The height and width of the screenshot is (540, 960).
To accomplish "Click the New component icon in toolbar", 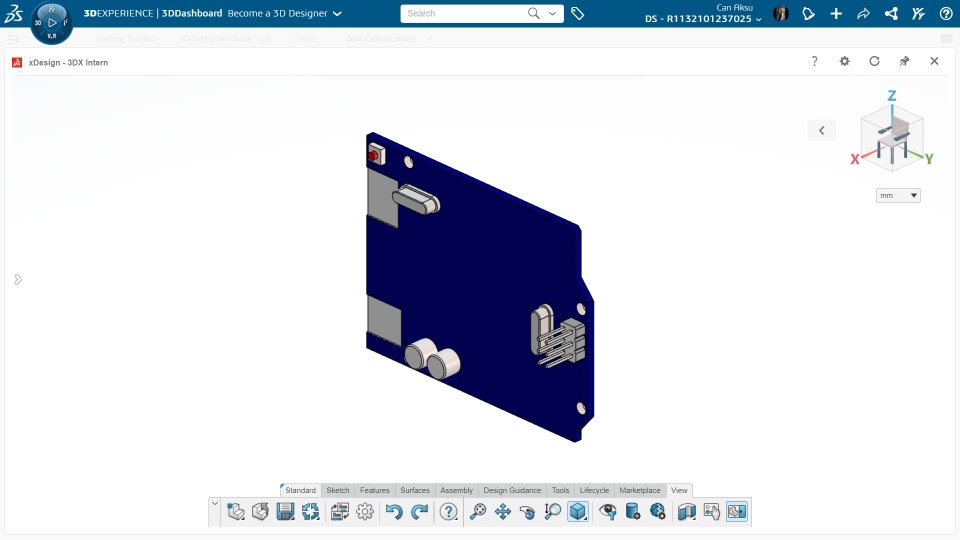I will [x=236, y=511].
